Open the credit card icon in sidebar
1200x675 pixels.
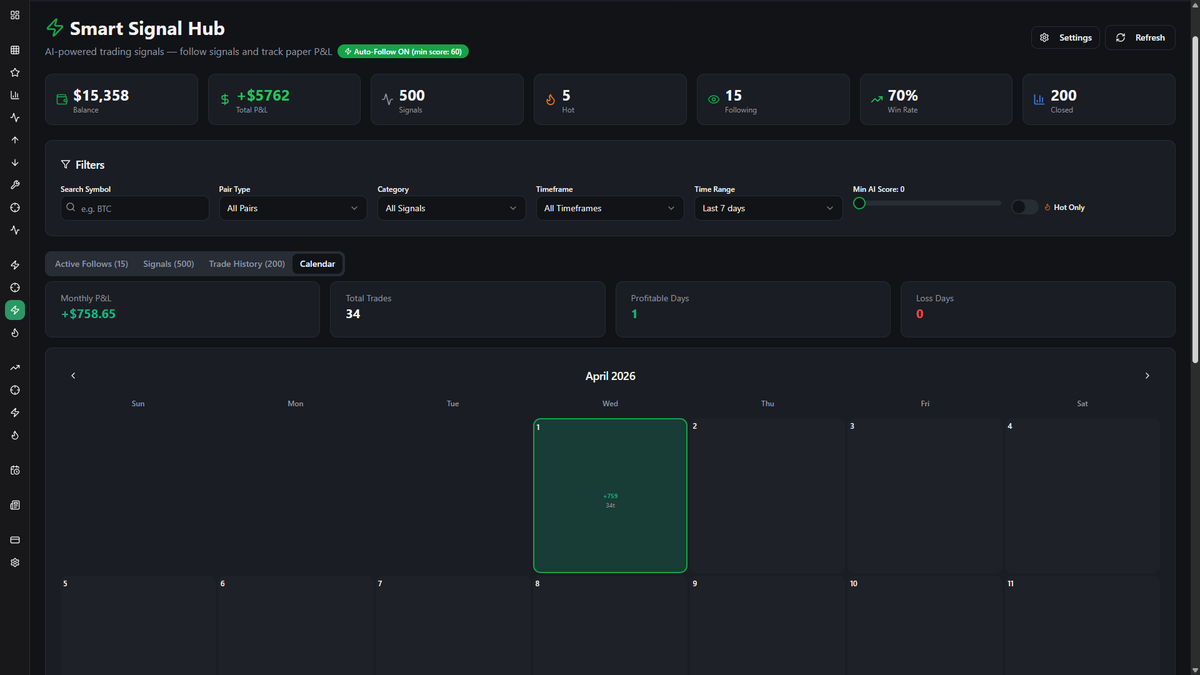[x=15, y=540]
